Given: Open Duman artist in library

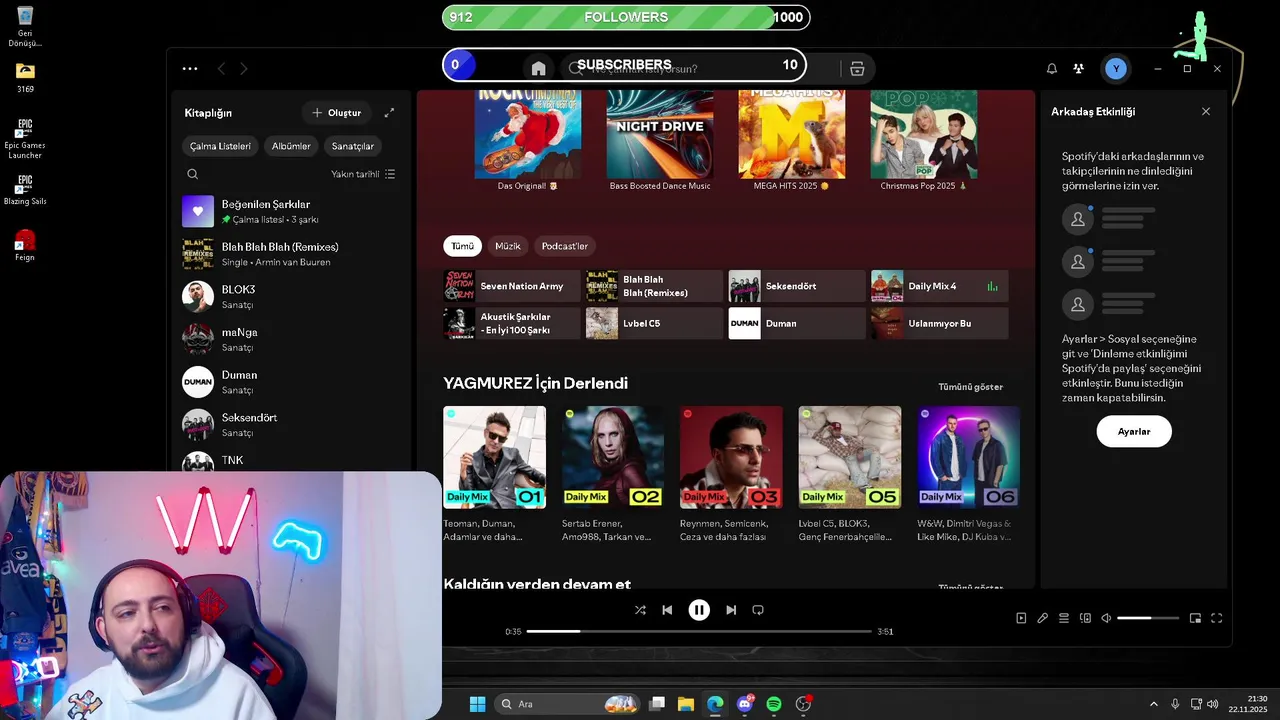Looking at the screenshot, I should pos(291,382).
